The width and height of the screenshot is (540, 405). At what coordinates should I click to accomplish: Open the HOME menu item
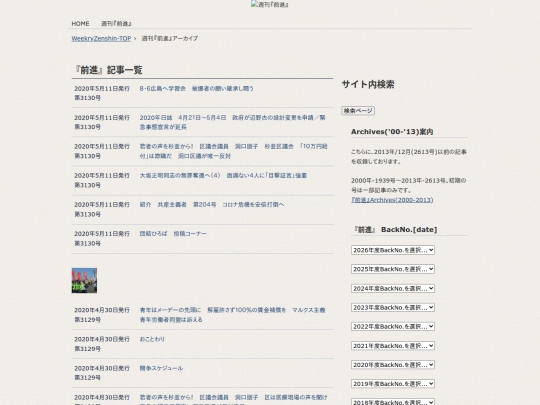click(80, 24)
